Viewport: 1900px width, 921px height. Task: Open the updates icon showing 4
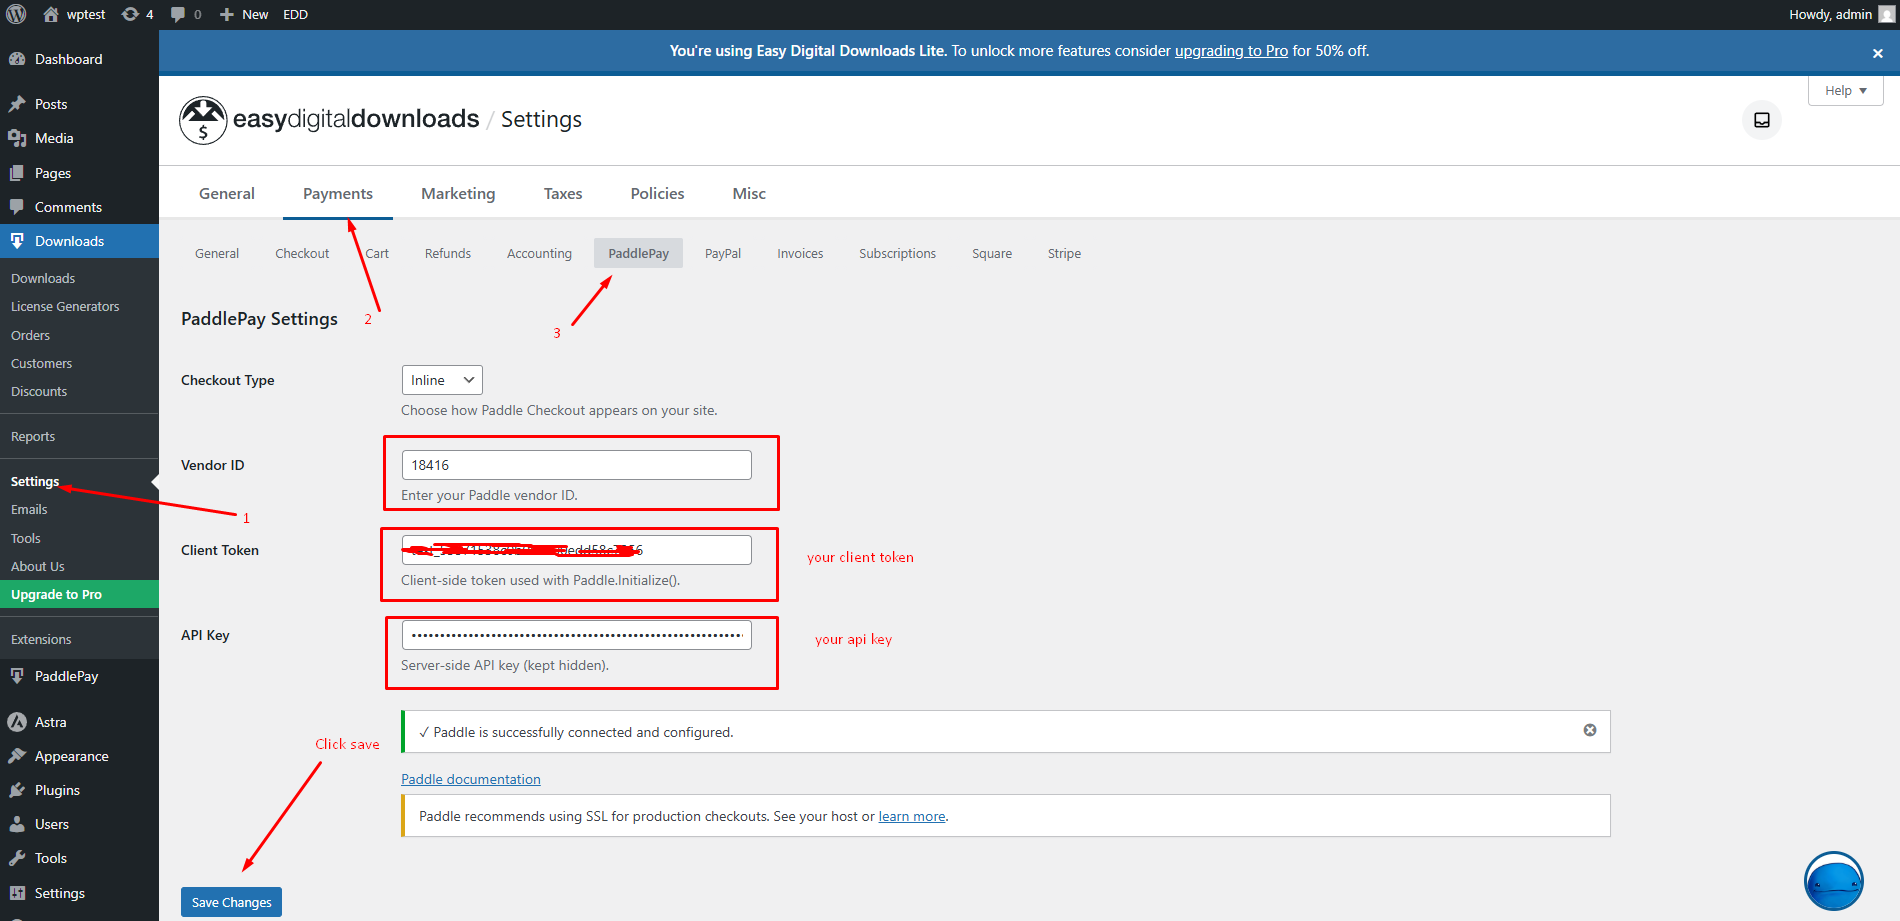pos(137,14)
